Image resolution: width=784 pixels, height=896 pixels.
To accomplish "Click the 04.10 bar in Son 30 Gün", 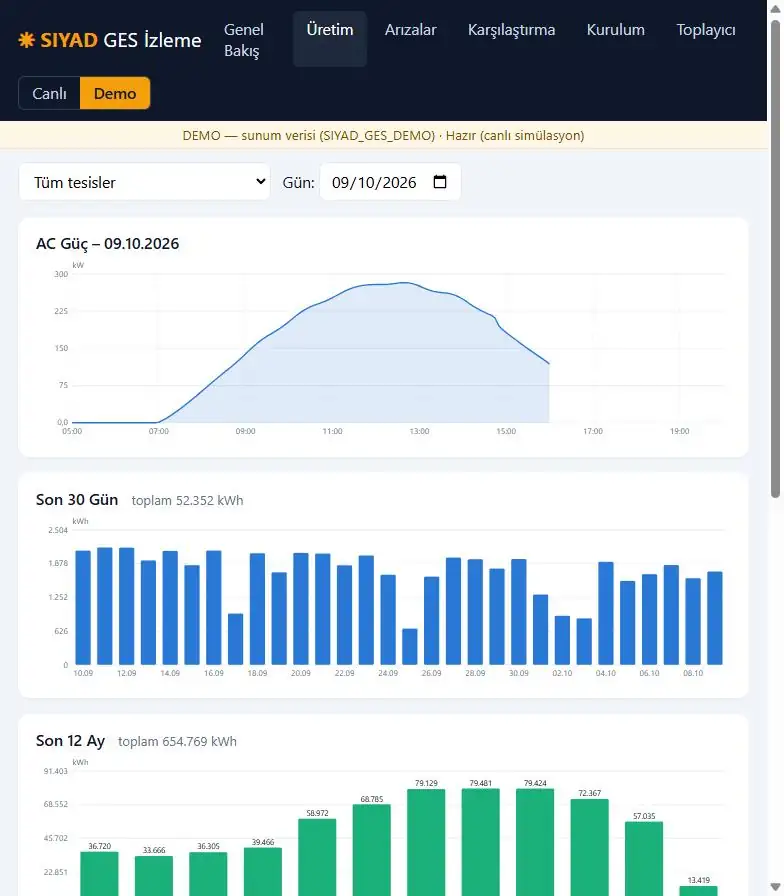I will coord(606,613).
